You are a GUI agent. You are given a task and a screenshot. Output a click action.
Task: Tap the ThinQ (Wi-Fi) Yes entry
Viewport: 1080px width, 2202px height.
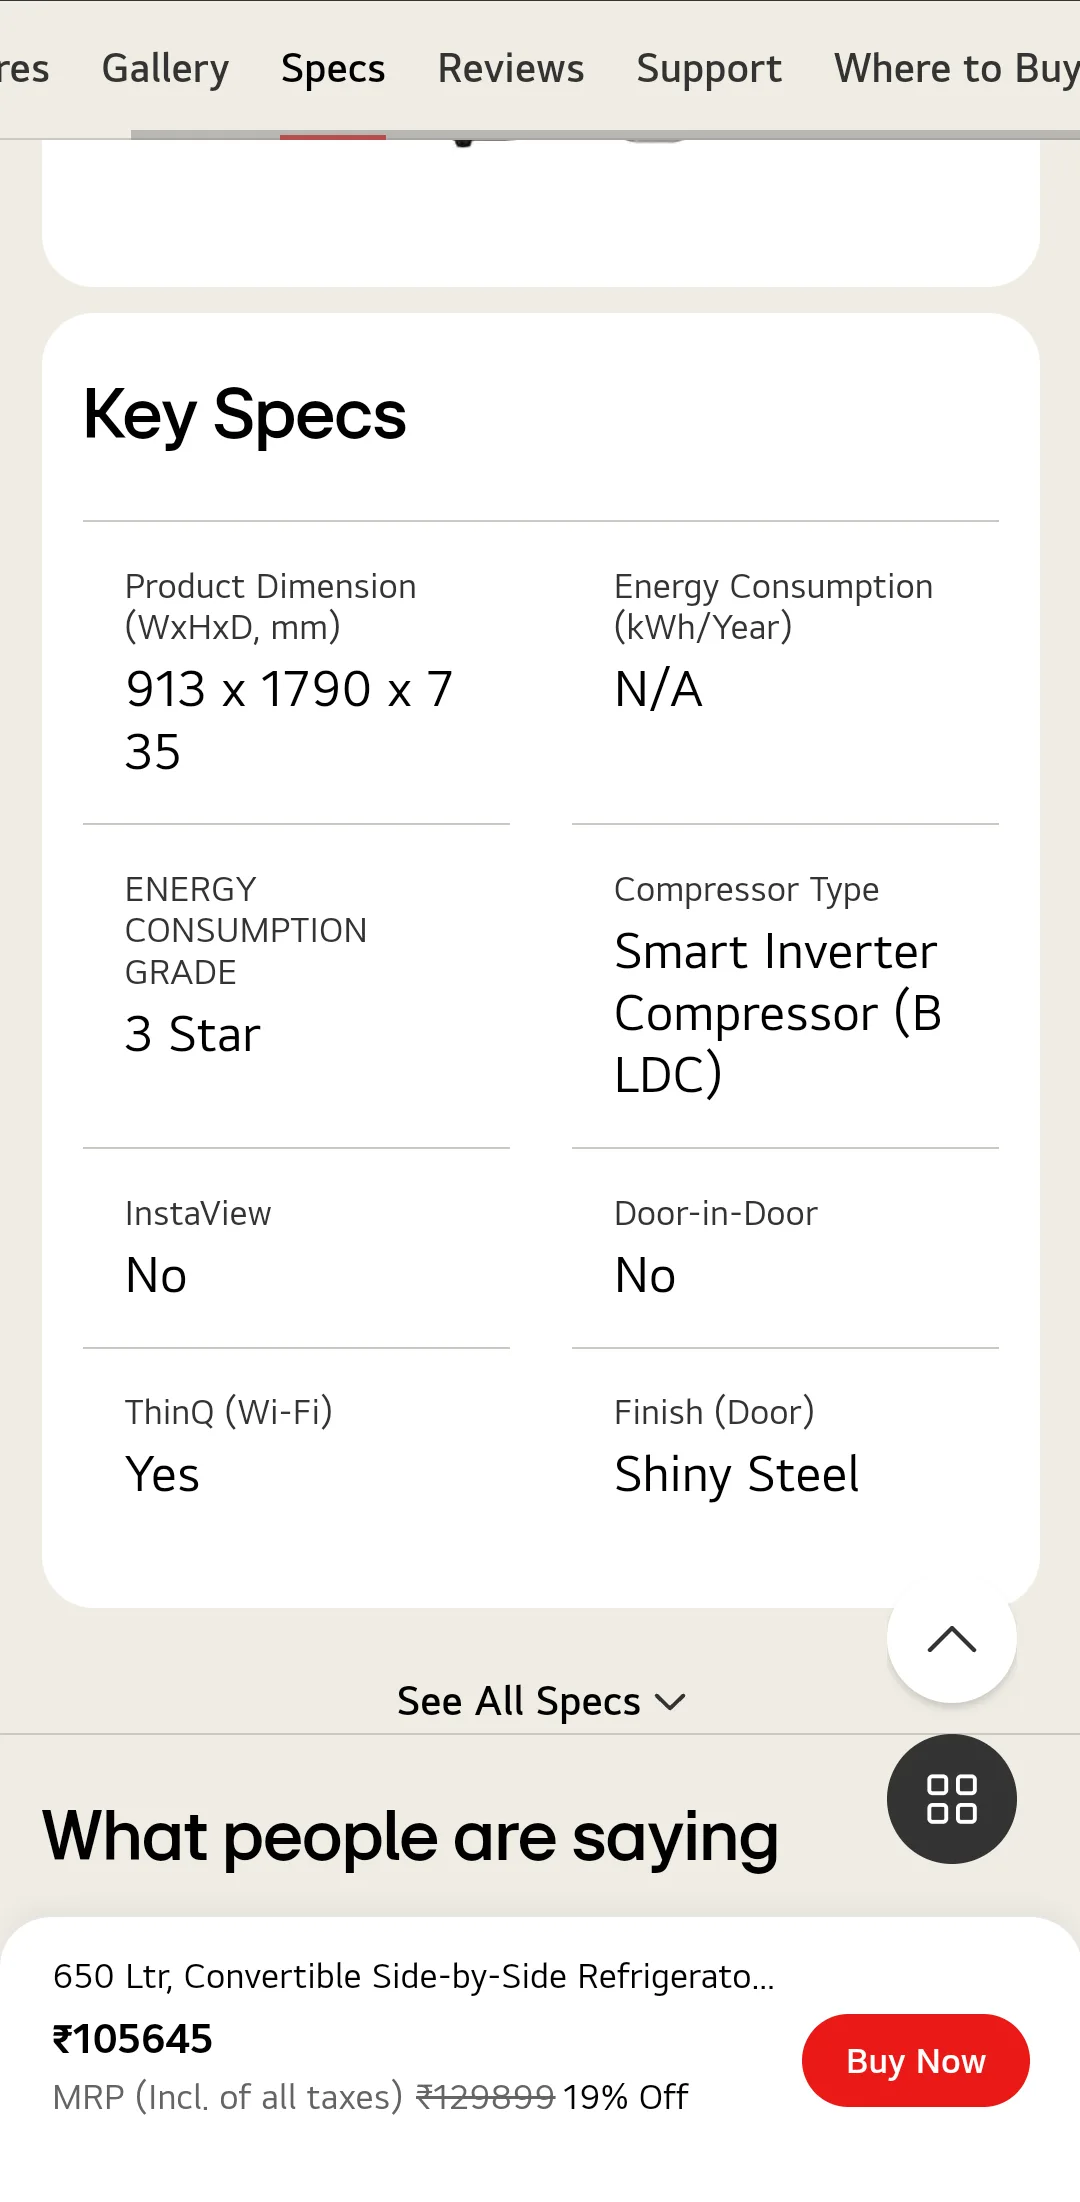(x=162, y=1474)
